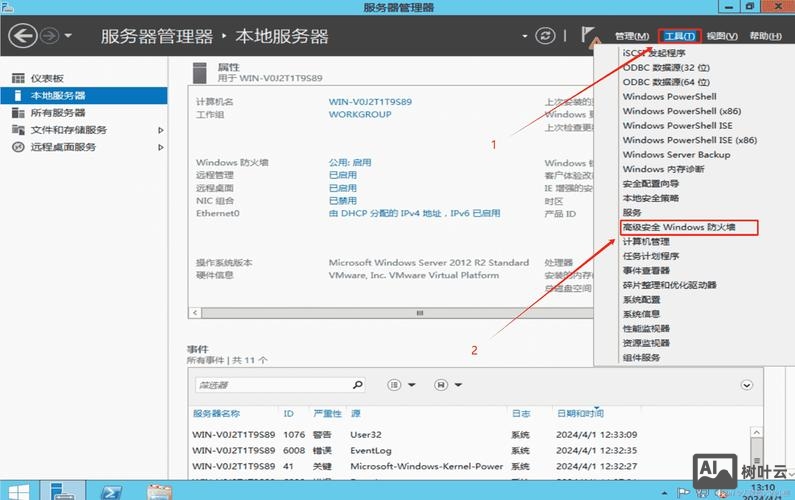Select the 所有服务器 icon in sidebar
795x500 pixels.
coord(17,113)
